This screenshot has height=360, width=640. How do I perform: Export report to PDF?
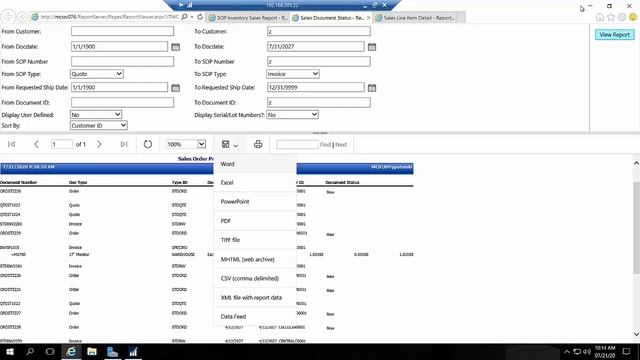click(x=255, y=221)
